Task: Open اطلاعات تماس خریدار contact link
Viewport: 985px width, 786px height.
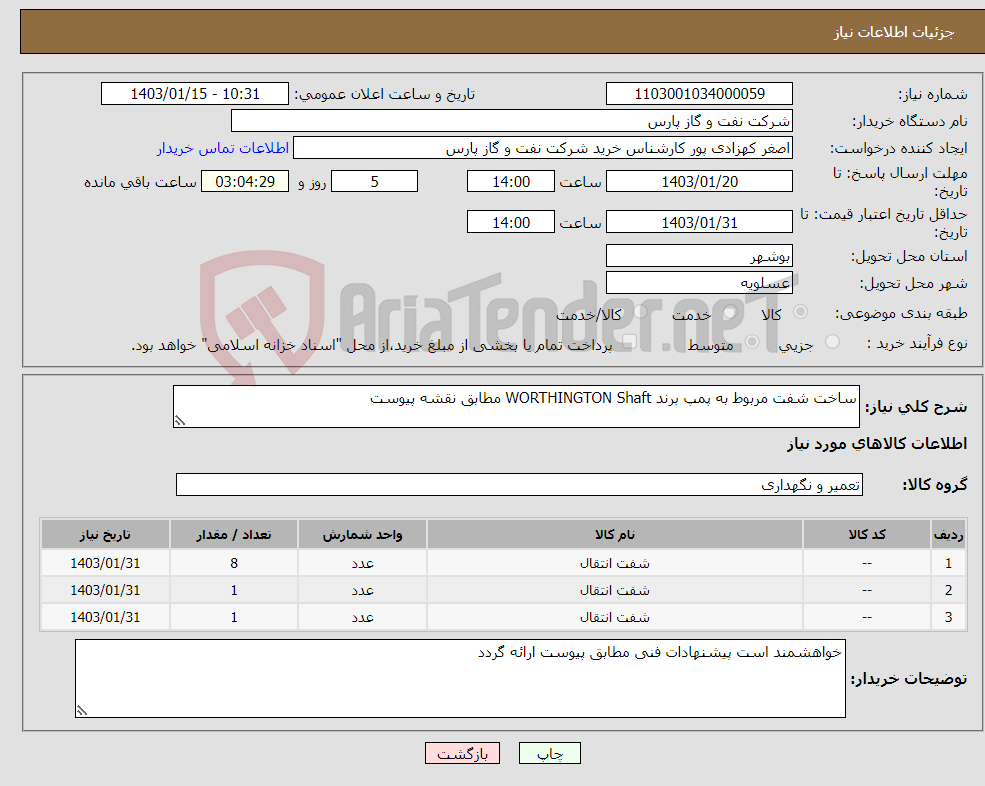Action: [223, 148]
